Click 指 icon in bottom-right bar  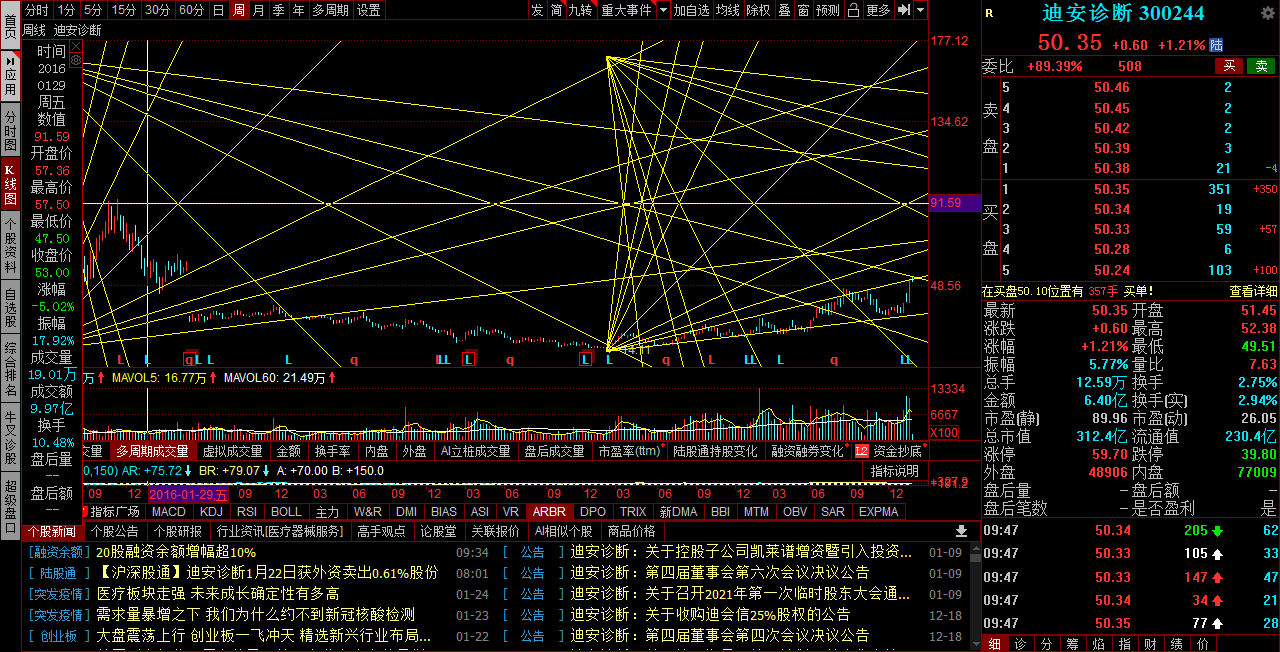pyautogui.click(x=1124, y=644)
